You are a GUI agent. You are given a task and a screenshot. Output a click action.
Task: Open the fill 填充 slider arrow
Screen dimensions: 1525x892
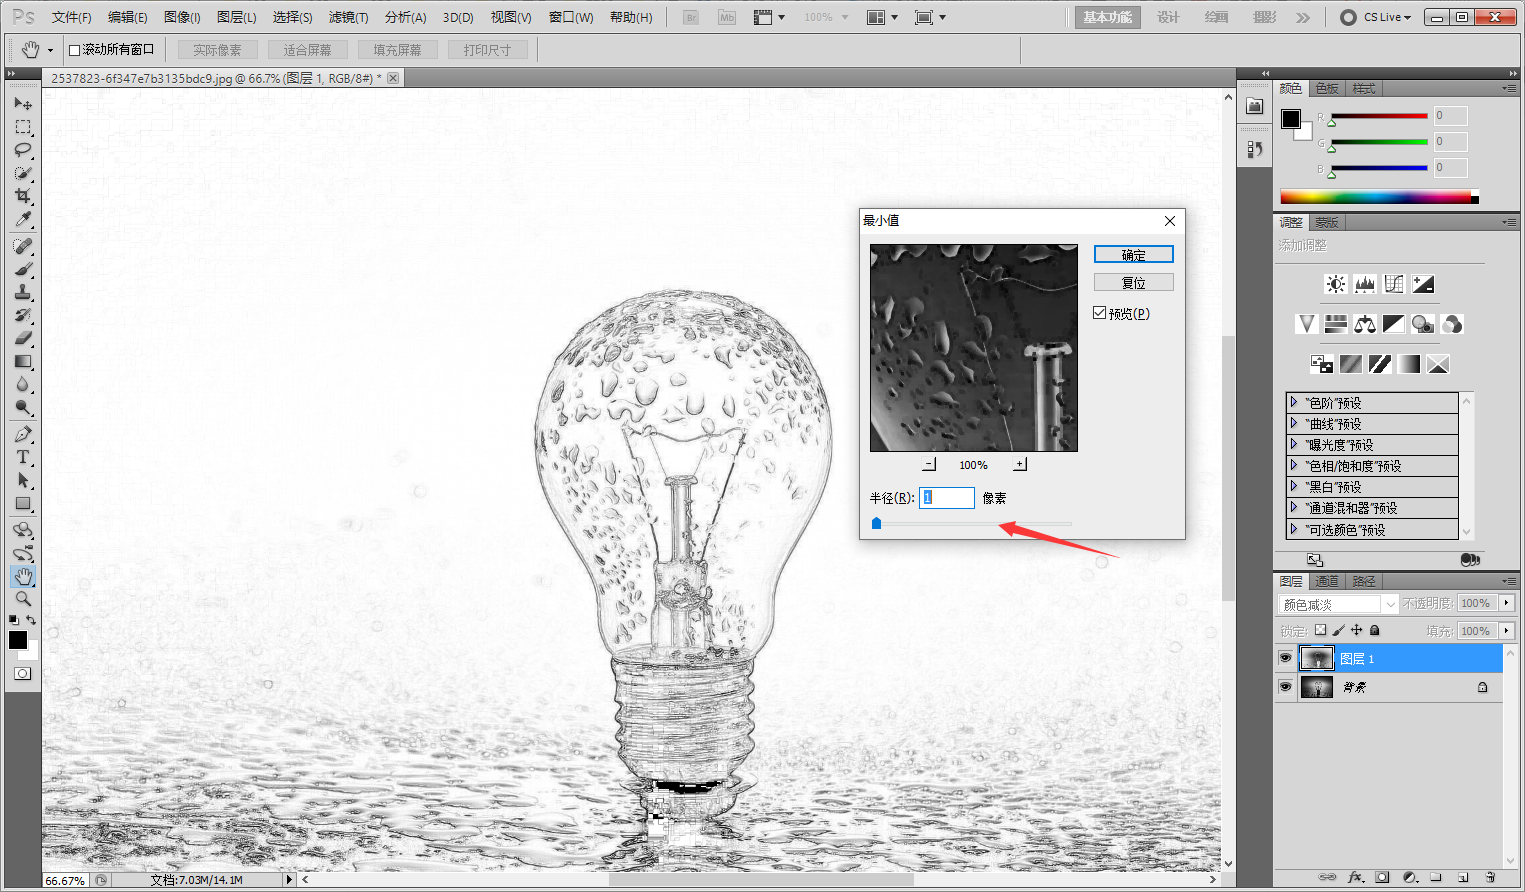coord(1506,631)
